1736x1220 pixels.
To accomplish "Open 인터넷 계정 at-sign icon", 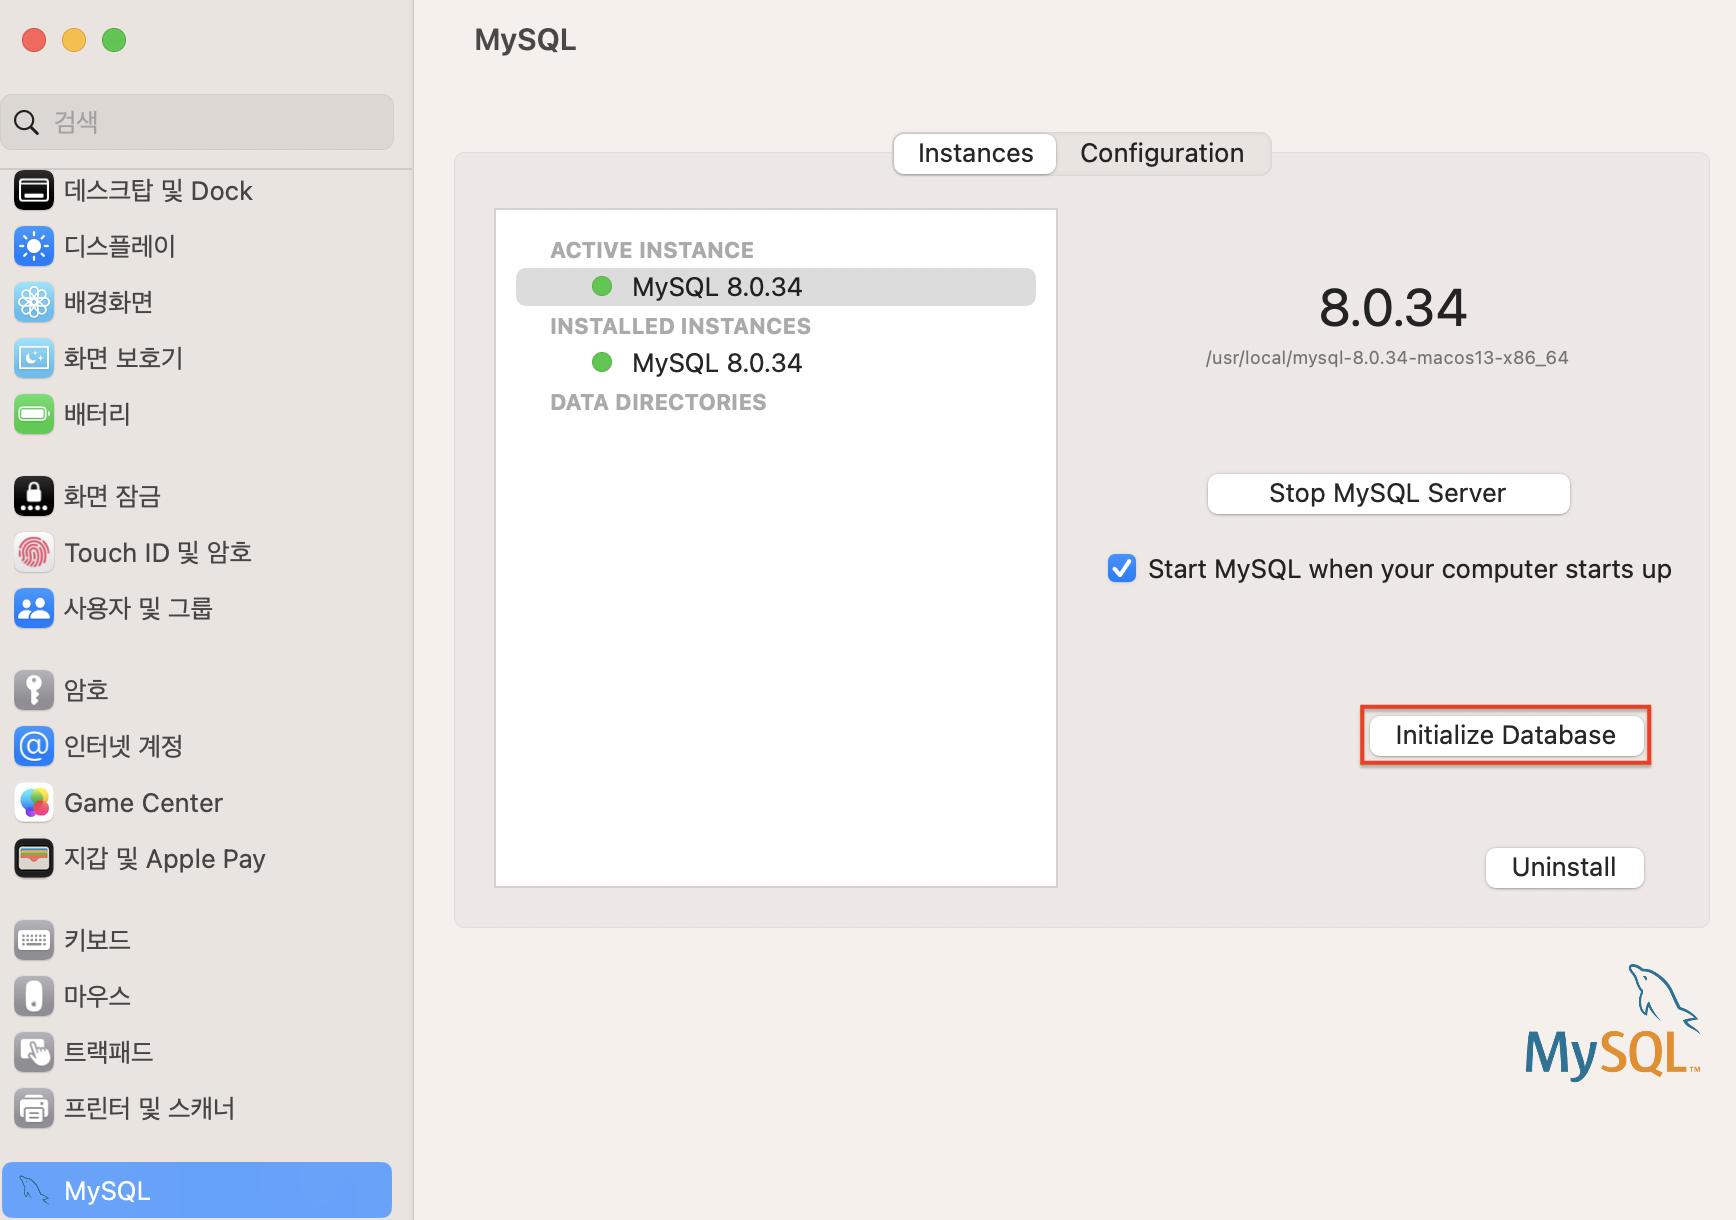I will tap(34, 746).
